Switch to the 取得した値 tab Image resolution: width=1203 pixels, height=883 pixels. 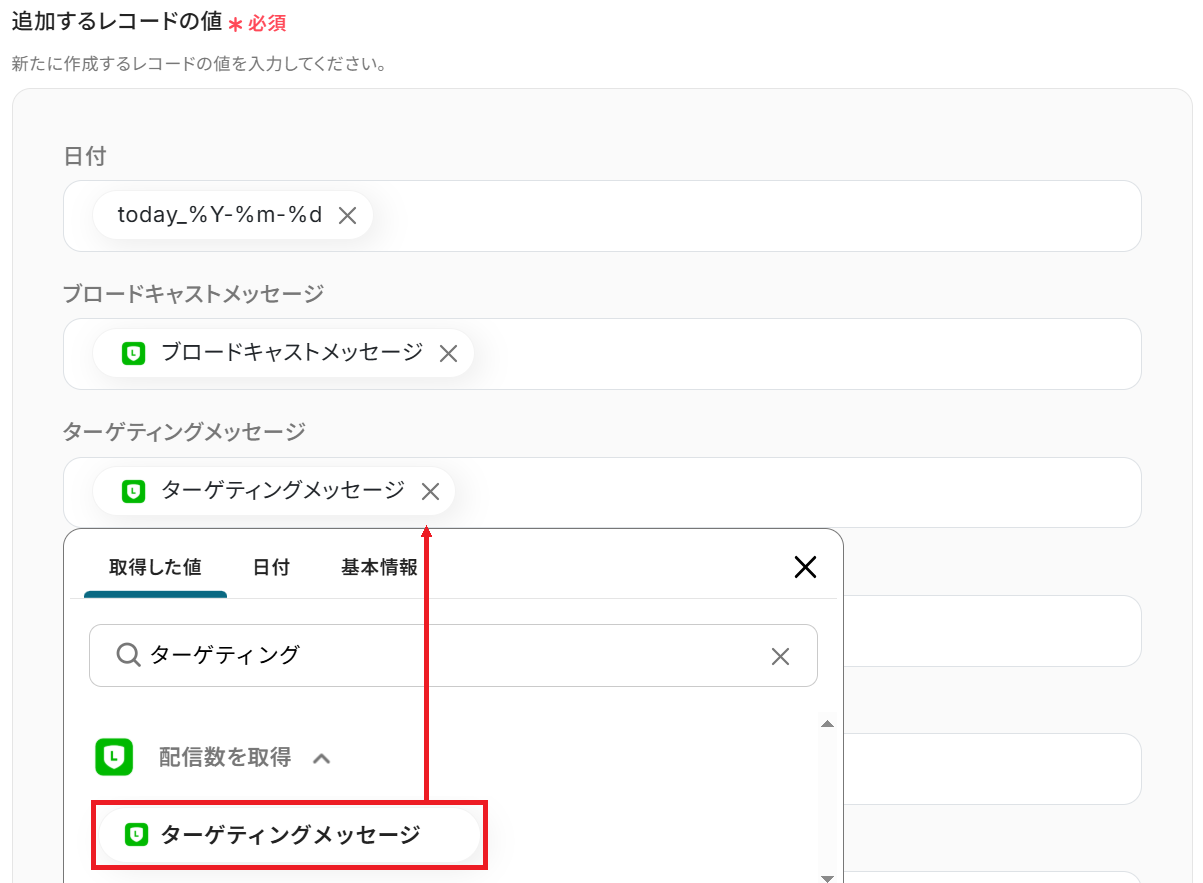tap(155, 567)
